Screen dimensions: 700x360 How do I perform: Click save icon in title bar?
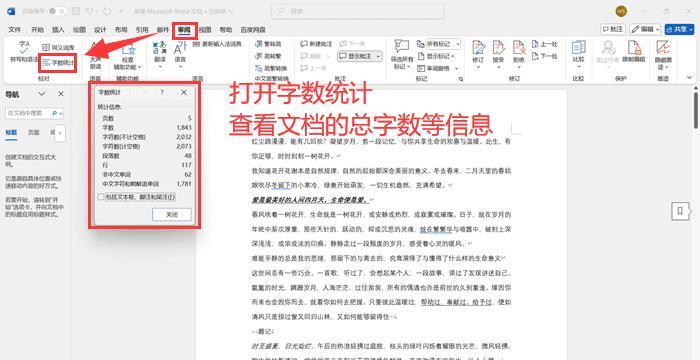(76, 11)
